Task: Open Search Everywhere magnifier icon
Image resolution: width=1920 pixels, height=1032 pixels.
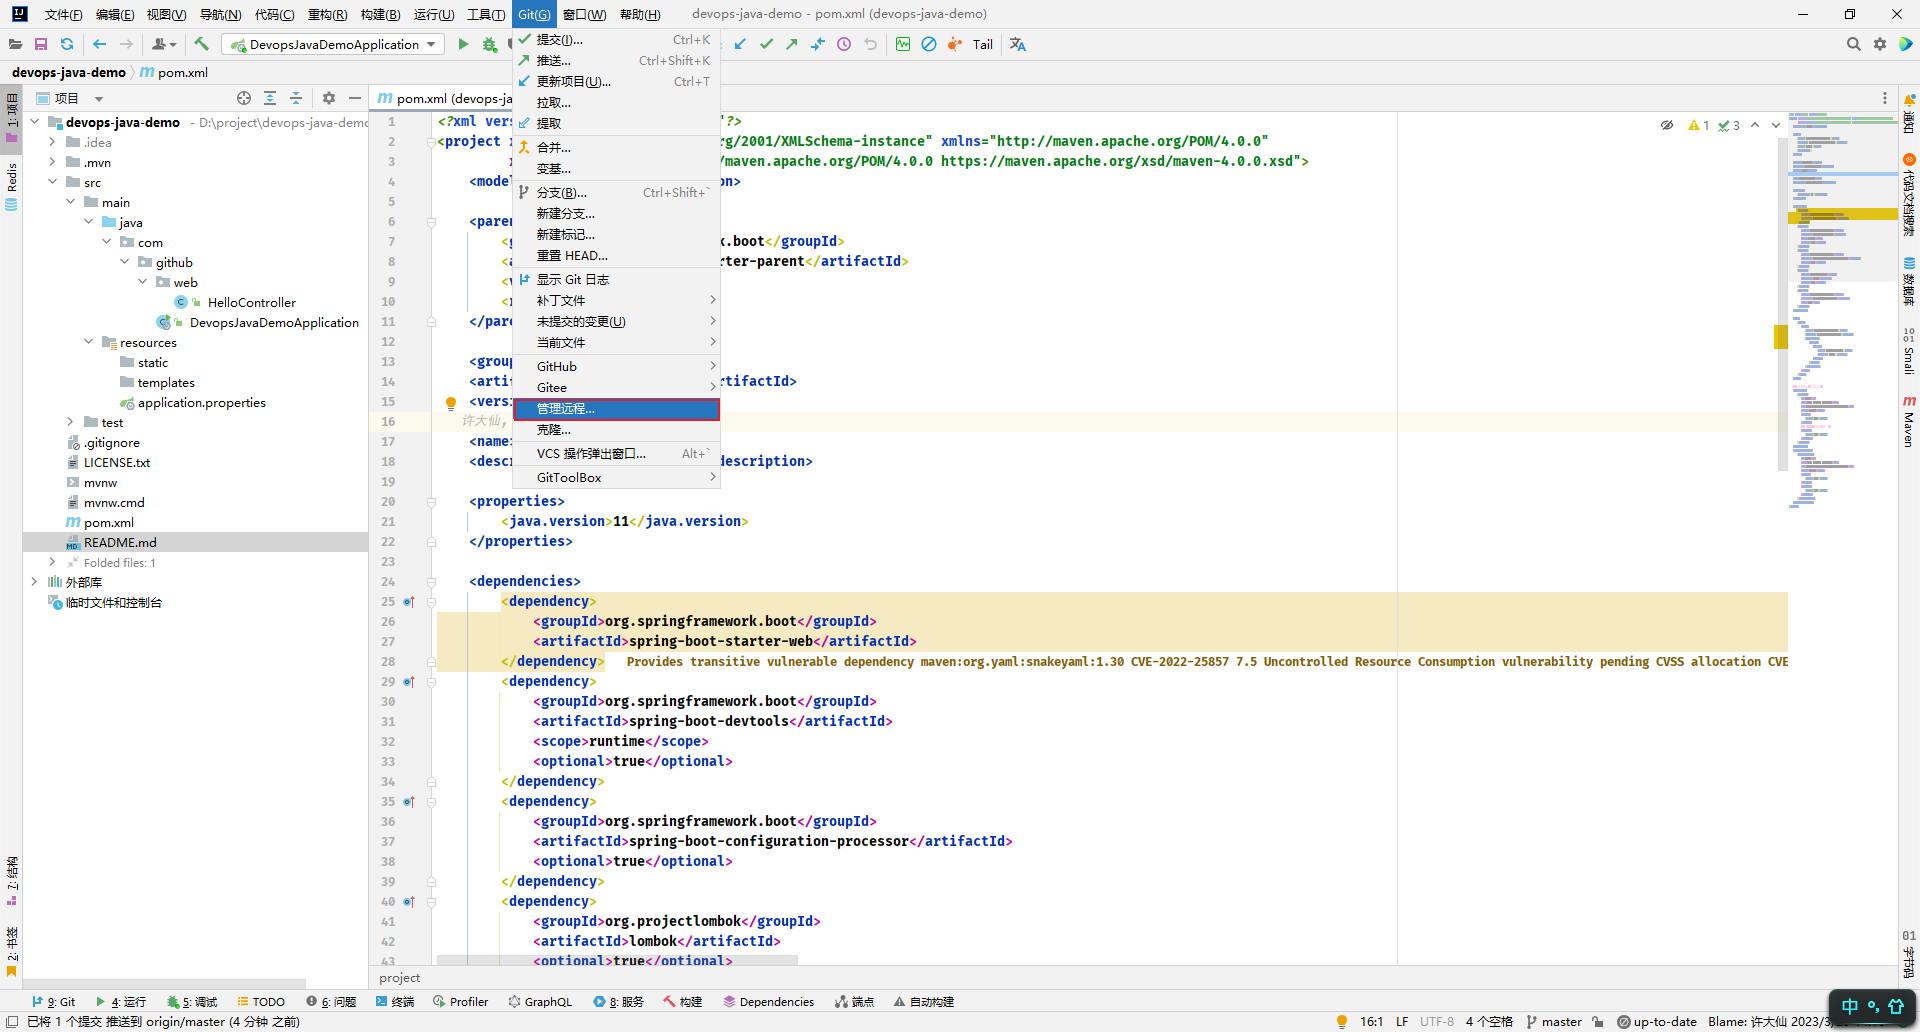Action: pos(1853,44)
